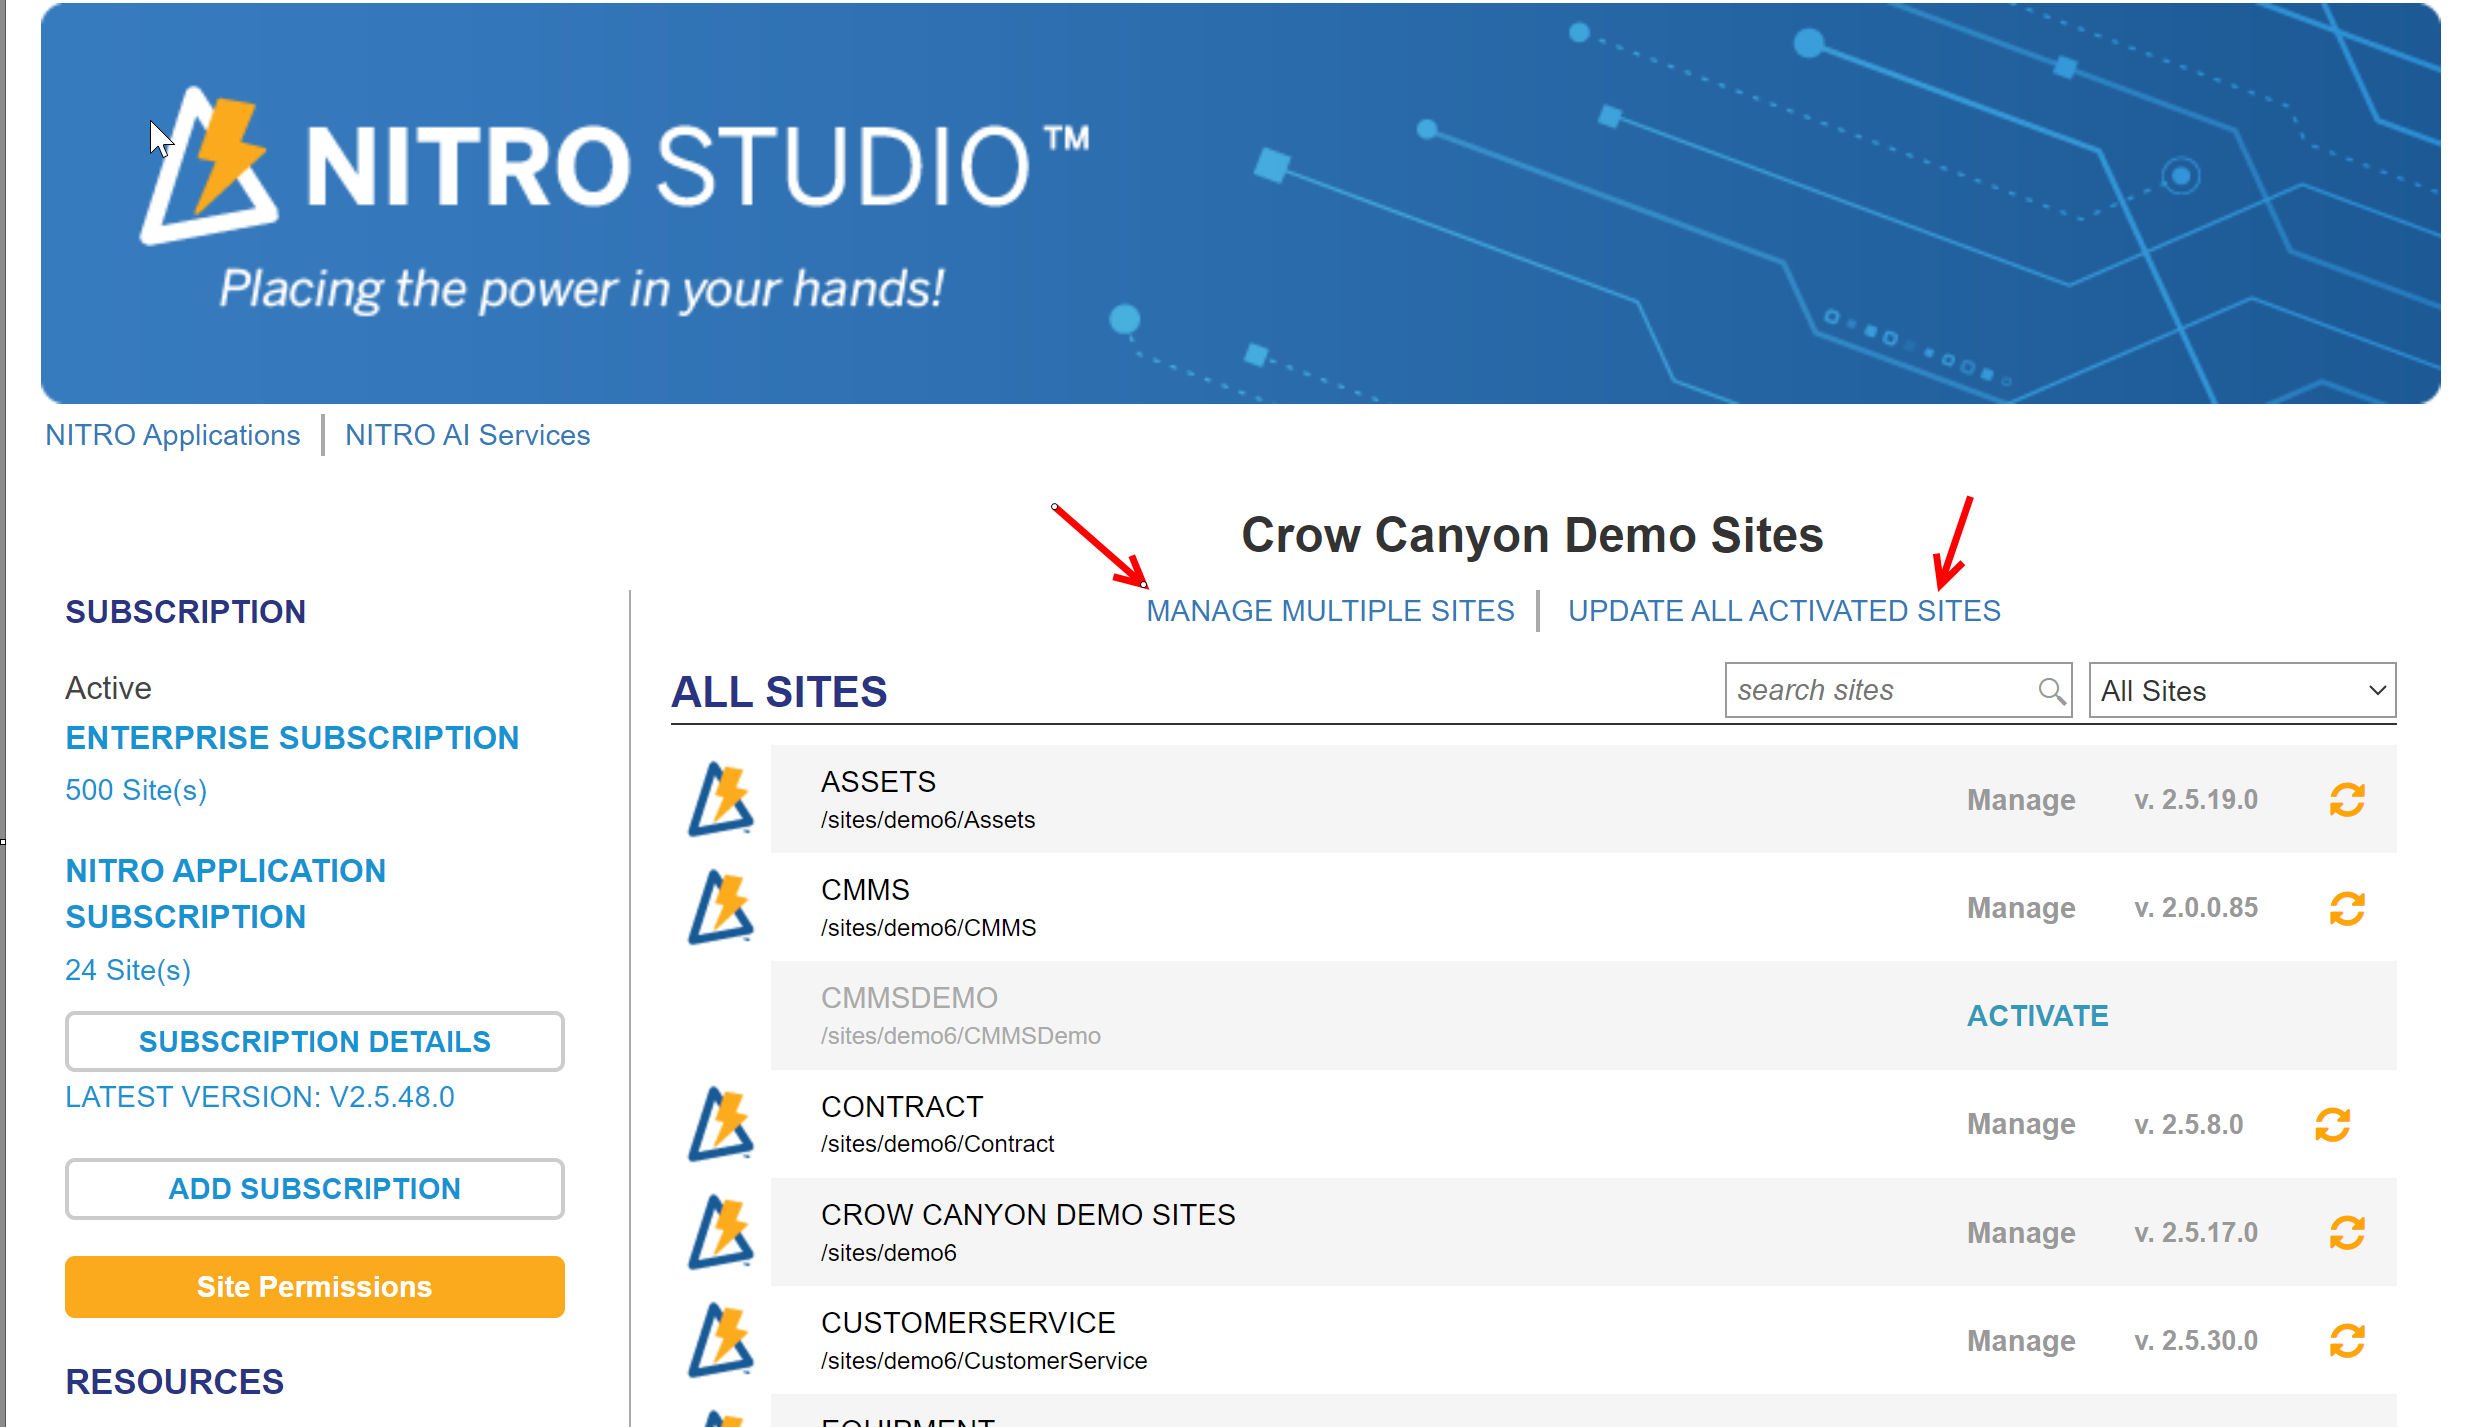Image resolution: width=2486 pixels, height=1427 pixels.
Task: Click the /sites/demo6/CustomerService path
Action: pyautogui.click(x=984, y=1361)
